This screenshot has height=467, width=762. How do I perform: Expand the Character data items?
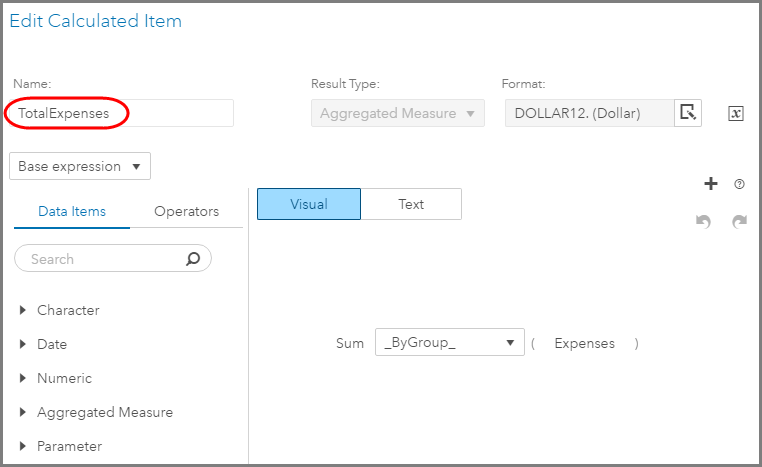(23, 310)
